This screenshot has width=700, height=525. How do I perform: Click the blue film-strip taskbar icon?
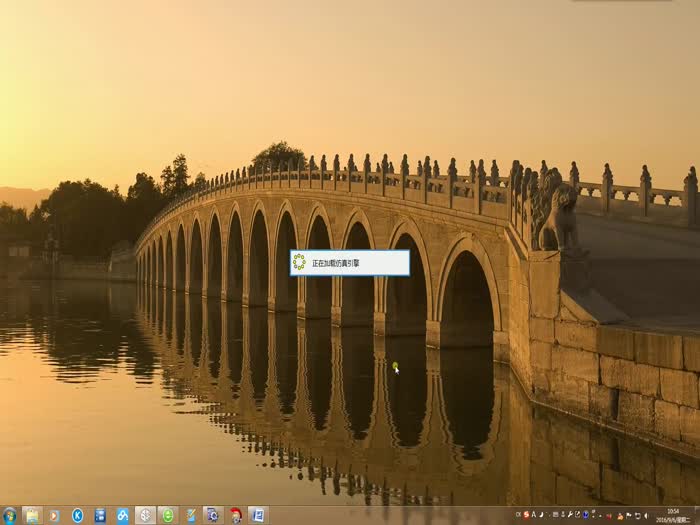pyautogui.click(x=100, y=515)
